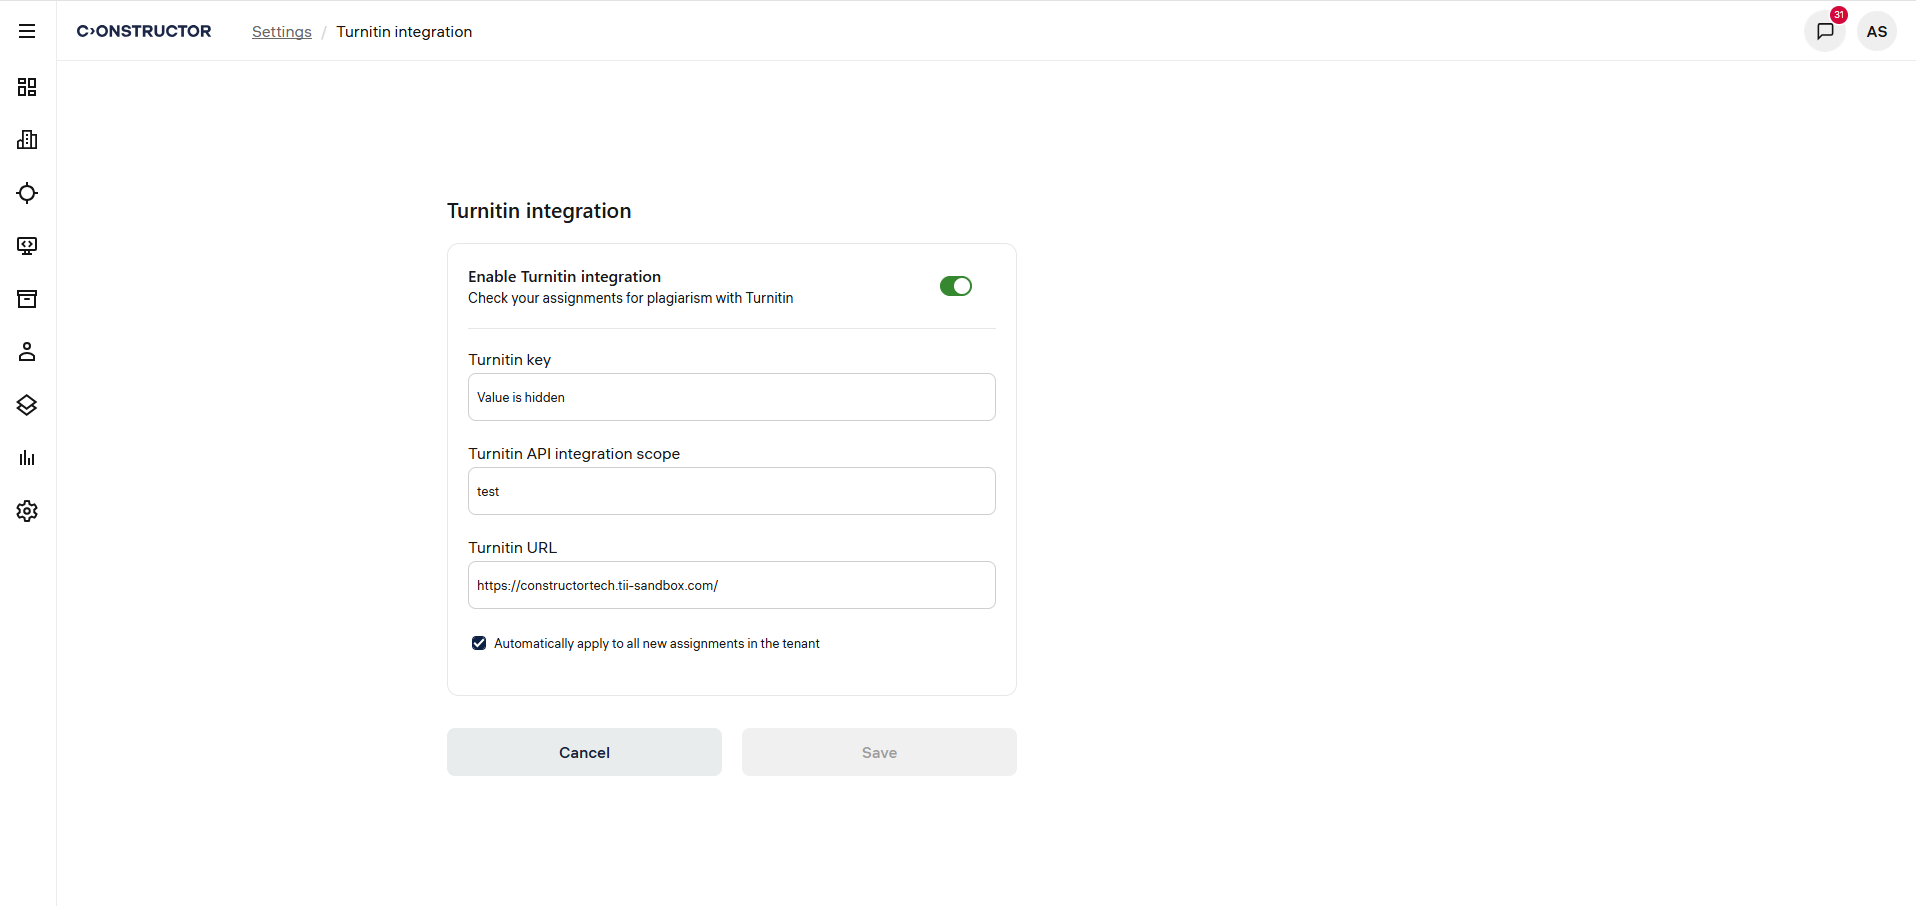
Task: Focus the Turnitin key input field
Action: [731, 397]
